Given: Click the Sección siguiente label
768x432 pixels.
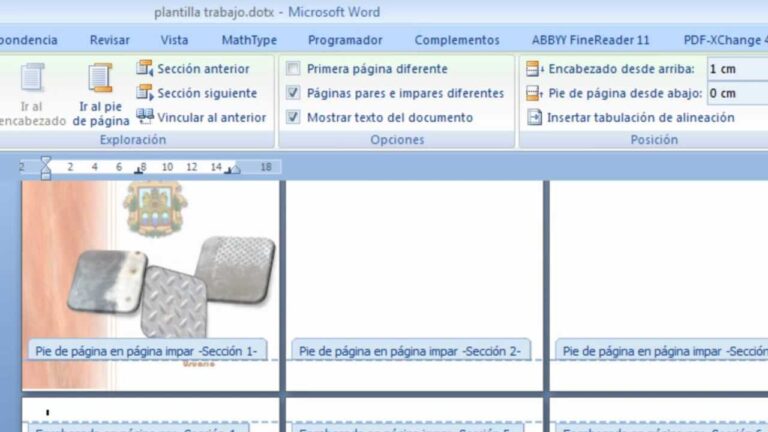Looking at the screenshot, I should click(x=207, y=93).
